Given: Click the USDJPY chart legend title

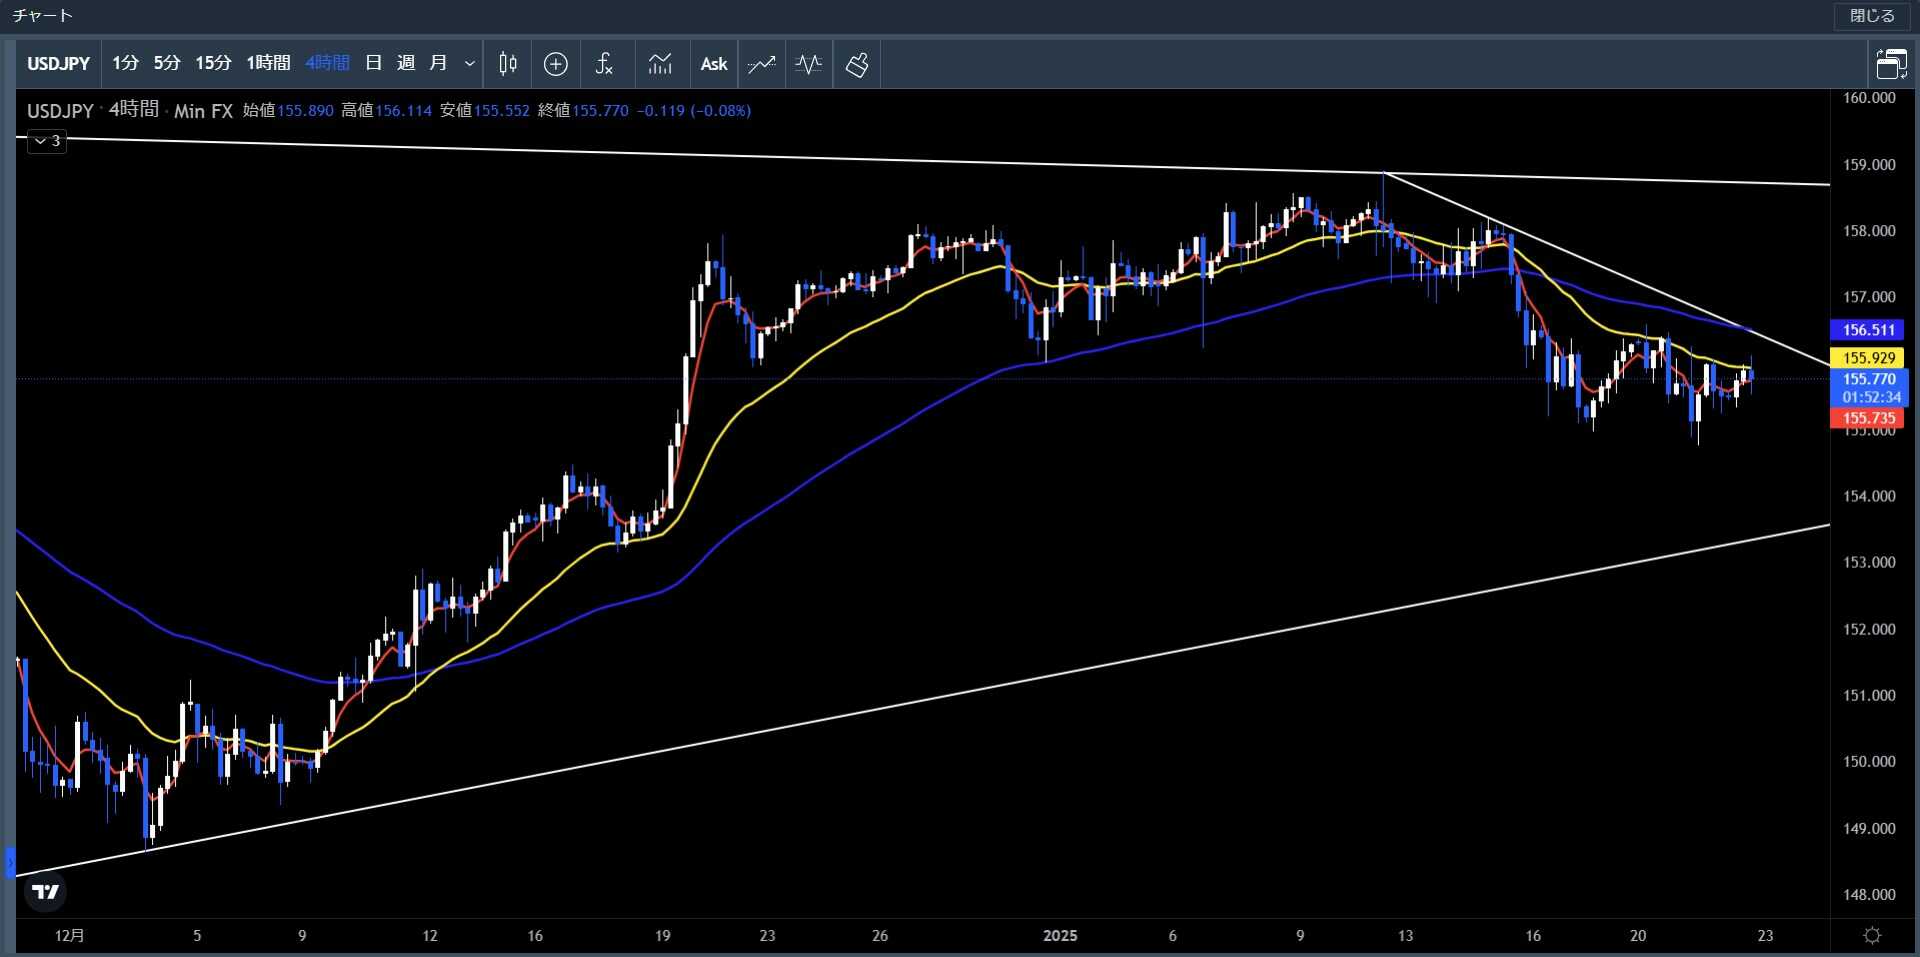Looking at the screenshot, I should point(60,111).
